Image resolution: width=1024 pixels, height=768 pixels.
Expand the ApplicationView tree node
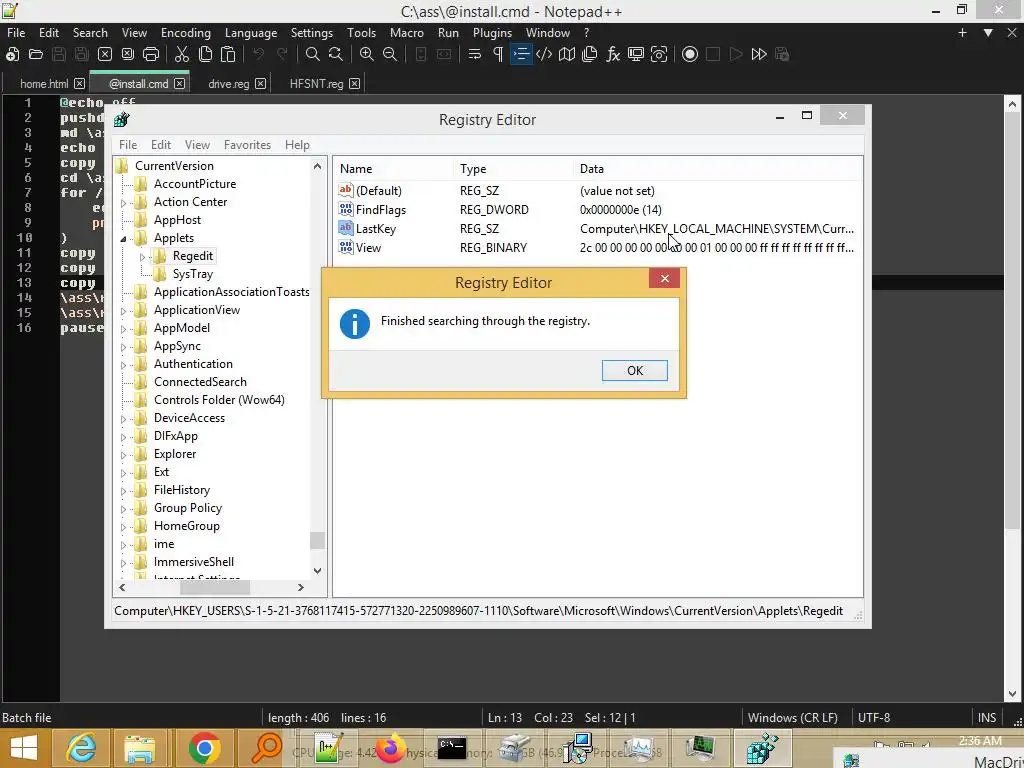123,311
